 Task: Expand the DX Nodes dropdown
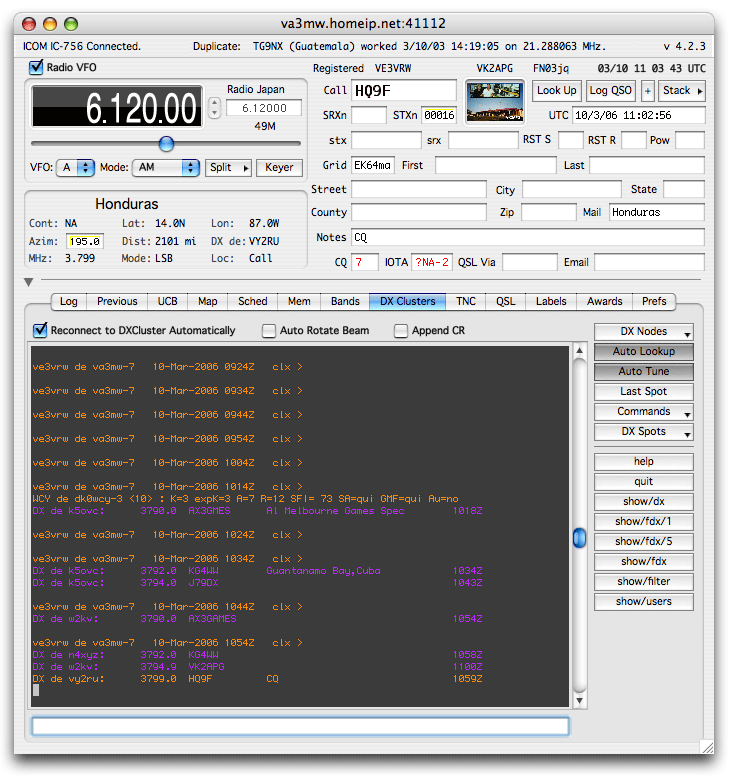(644, 332)
